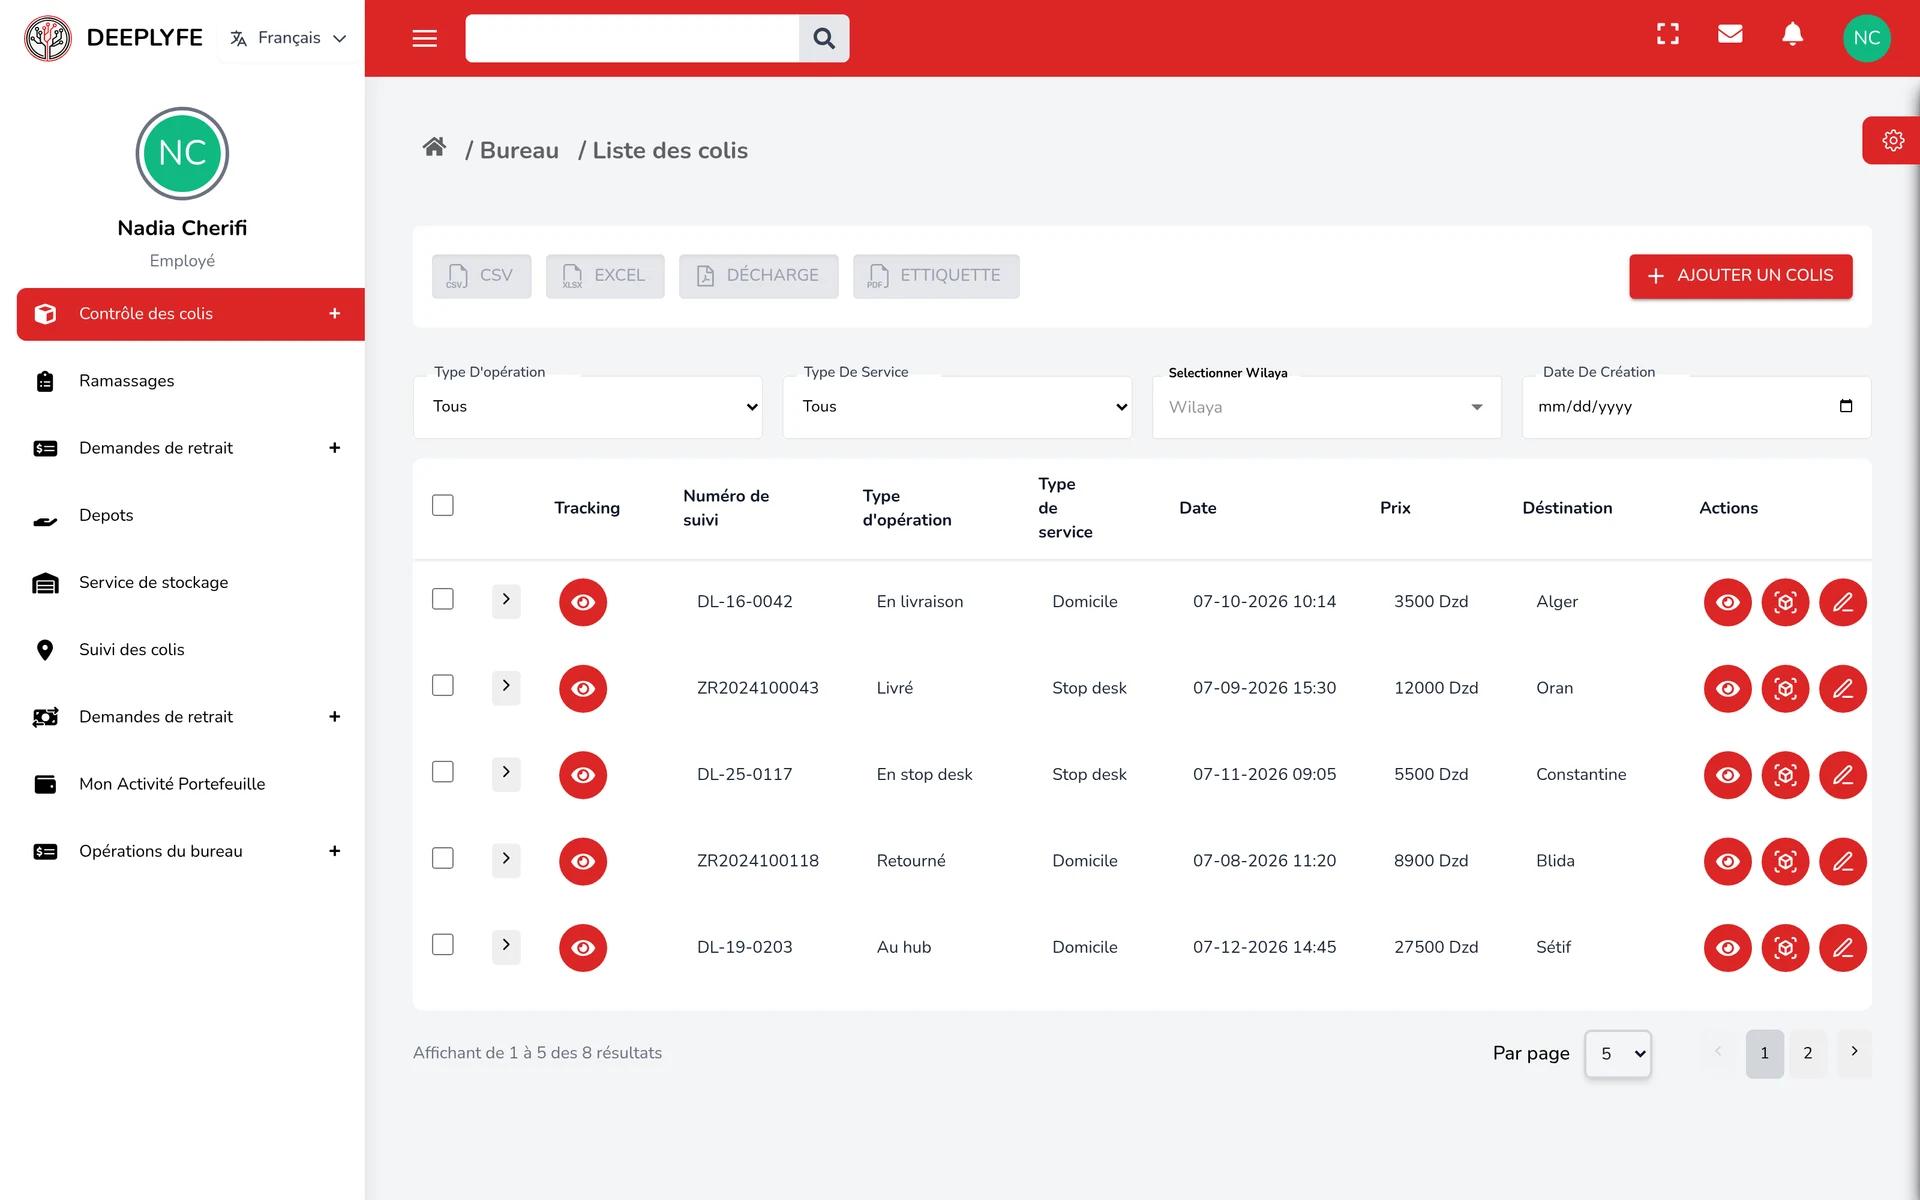This screenshot has width=1920, height=1200.
Task: Open the Type D'opération dropdown
Action: pos(588,407)
